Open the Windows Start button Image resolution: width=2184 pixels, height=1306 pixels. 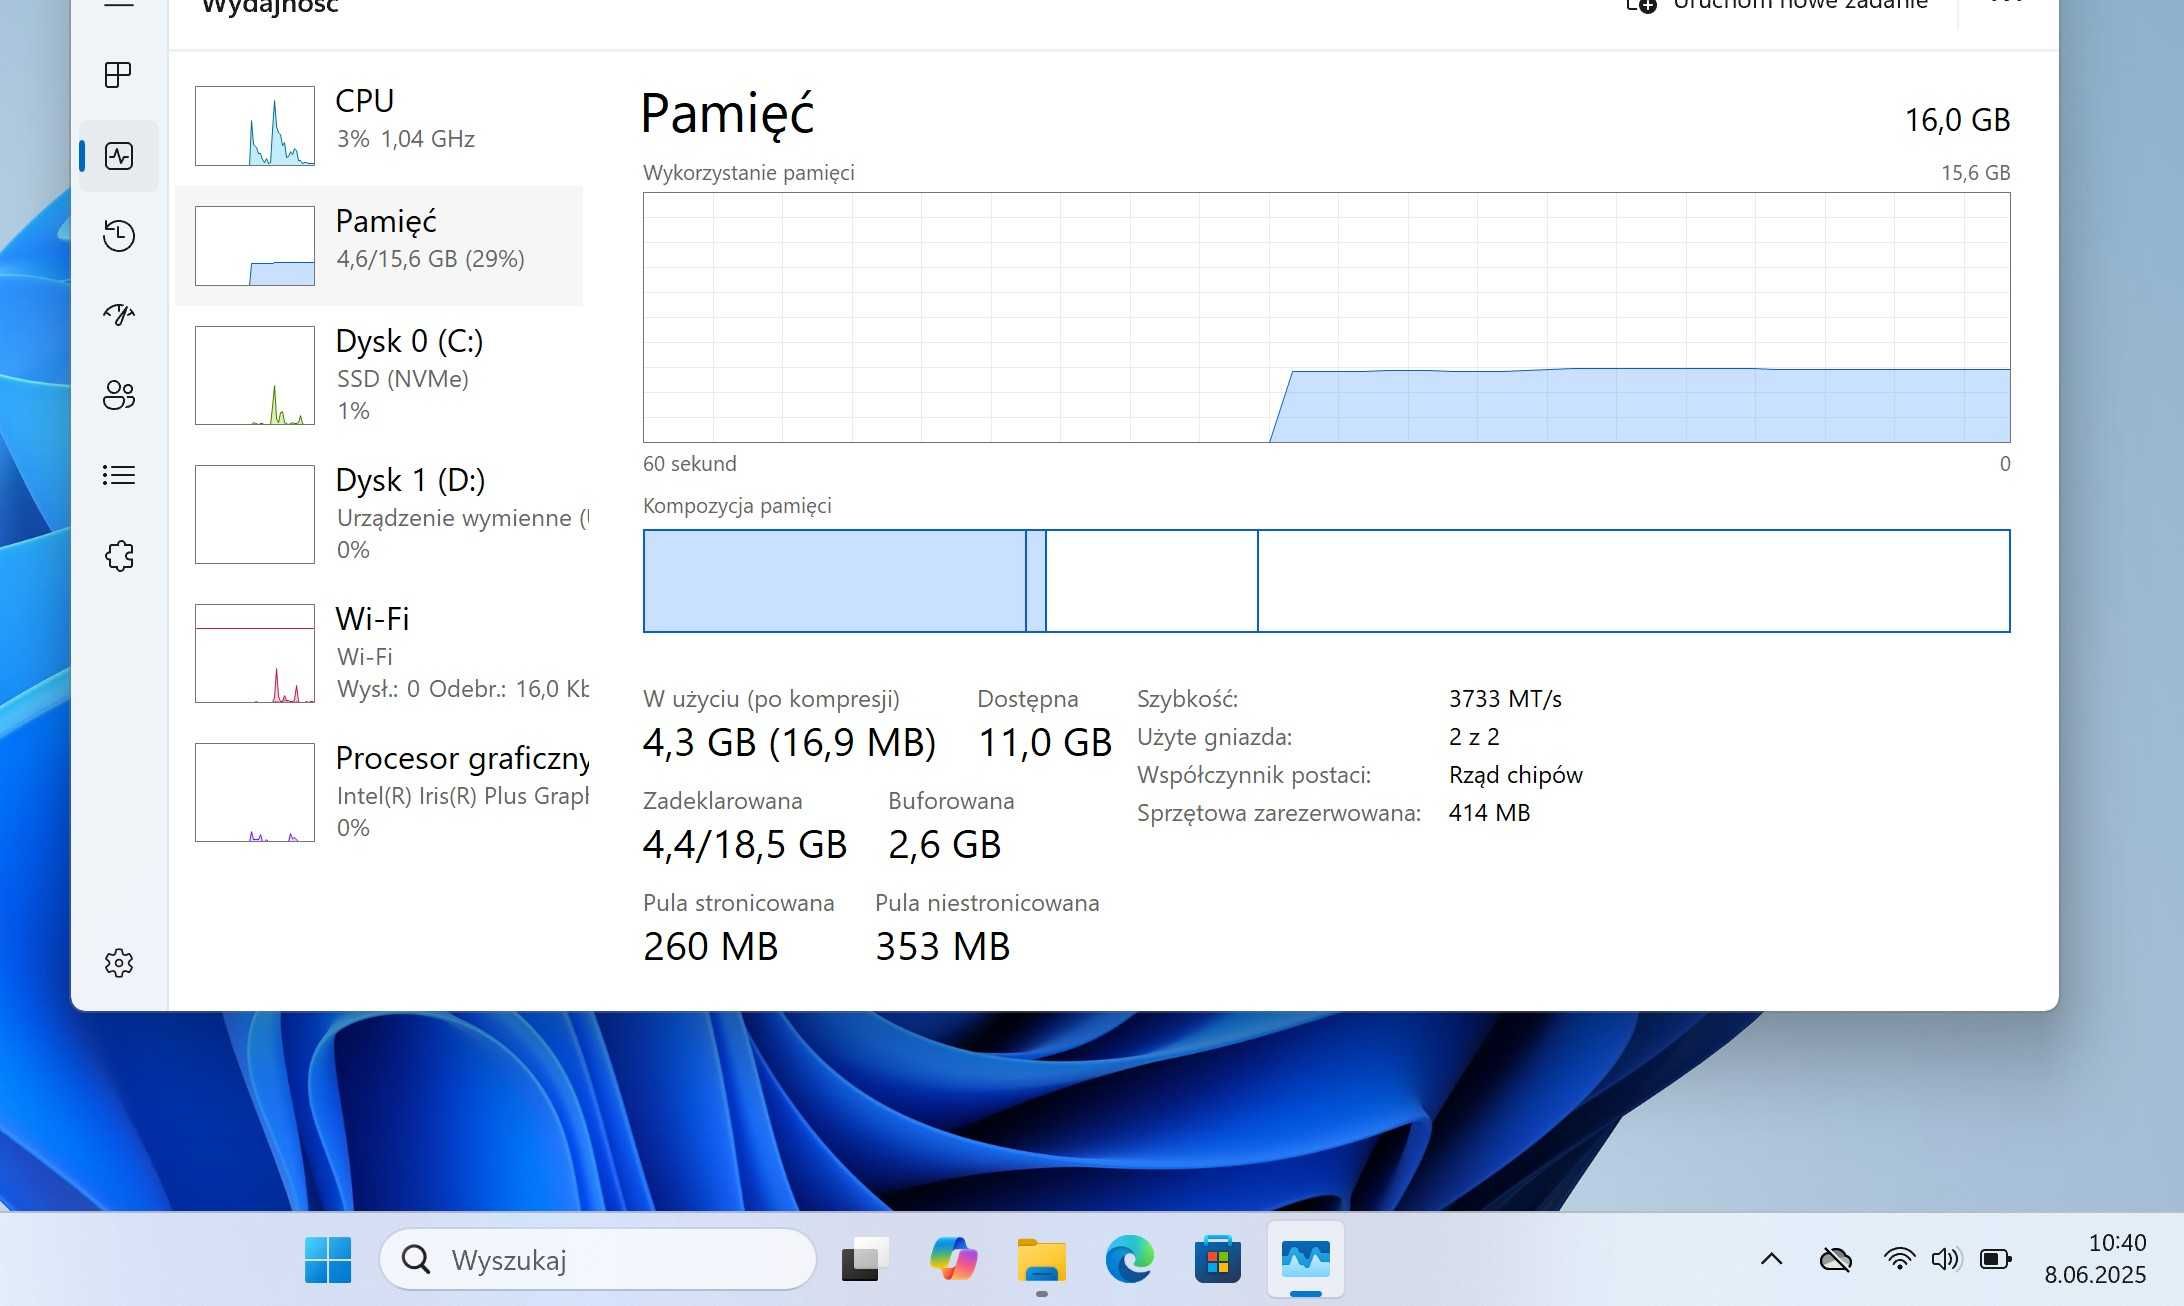coord(328,1259)
